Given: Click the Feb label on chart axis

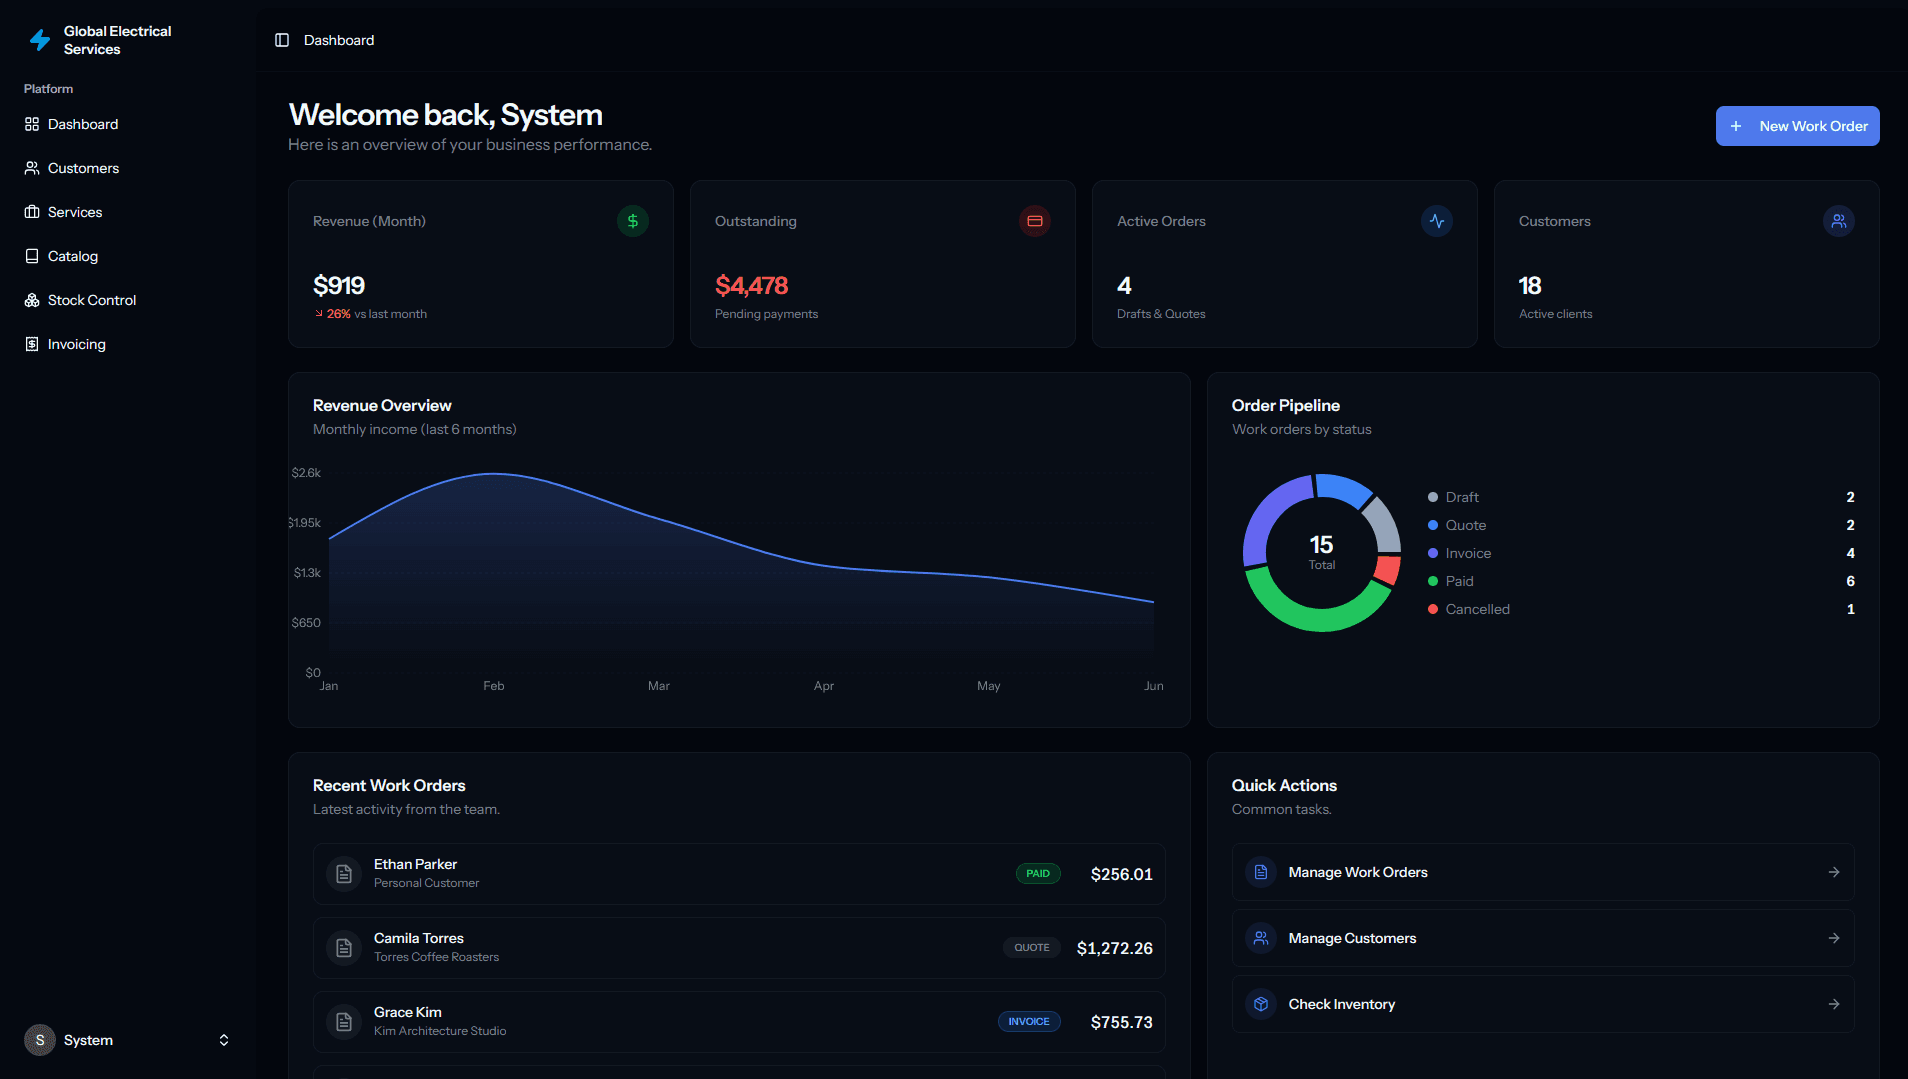Looking at the screenshot, I should pyautogui.click(x=494, y=686).
